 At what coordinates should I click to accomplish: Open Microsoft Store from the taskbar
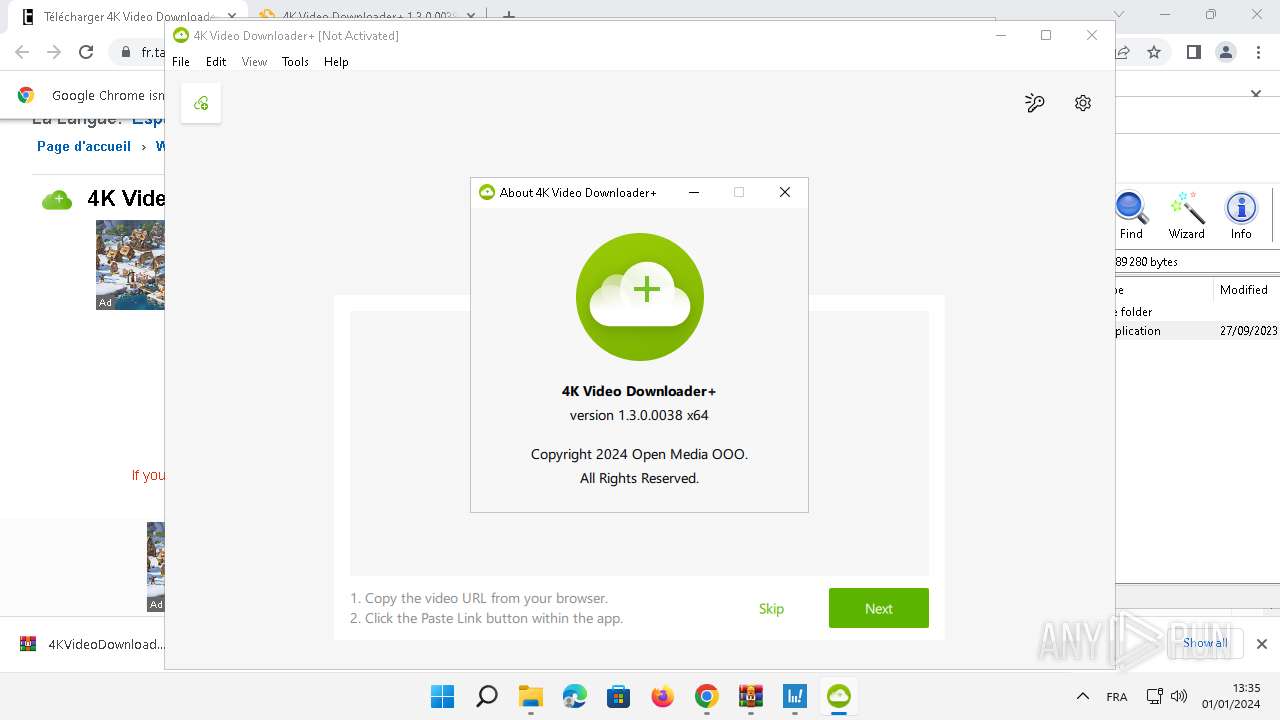(x=618, y=696)
